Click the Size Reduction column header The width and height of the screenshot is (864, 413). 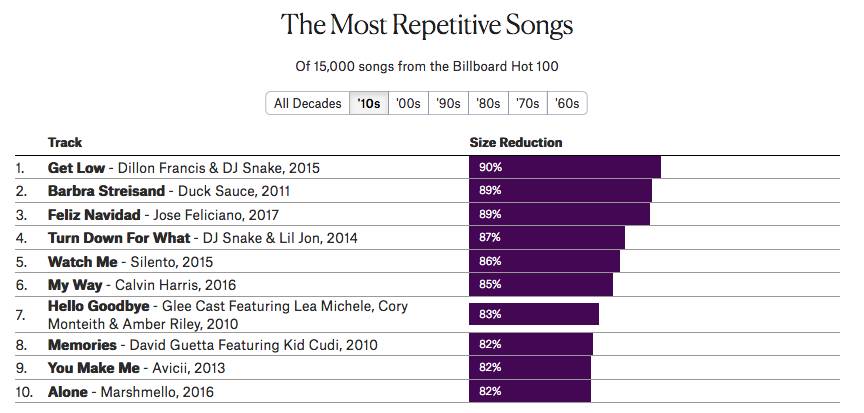coord(515,142)
